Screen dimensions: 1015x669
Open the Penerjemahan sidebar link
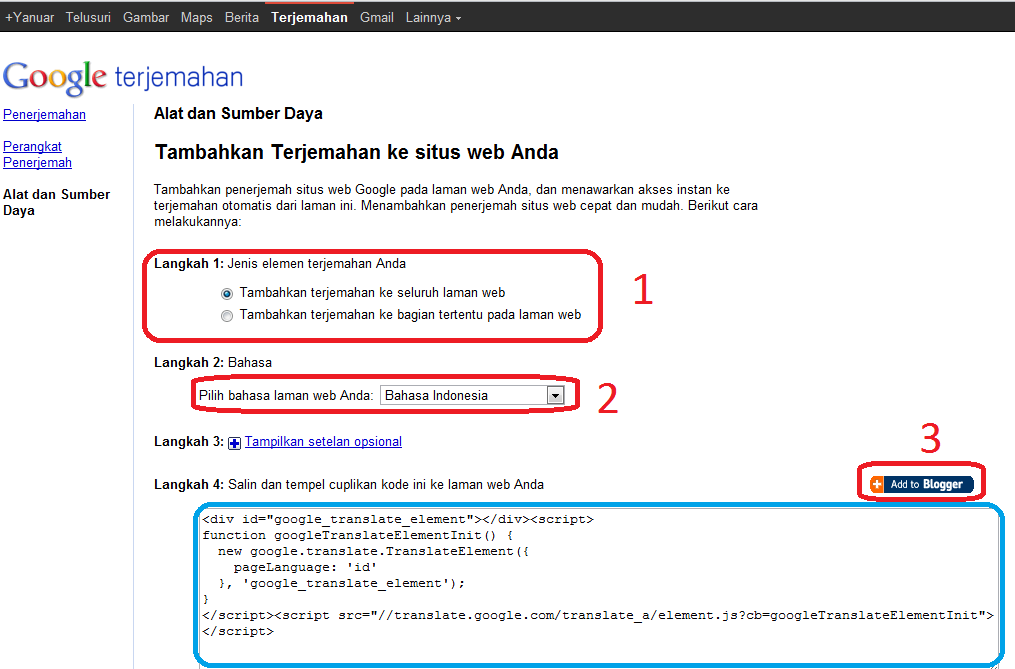[x=45, y=115]
